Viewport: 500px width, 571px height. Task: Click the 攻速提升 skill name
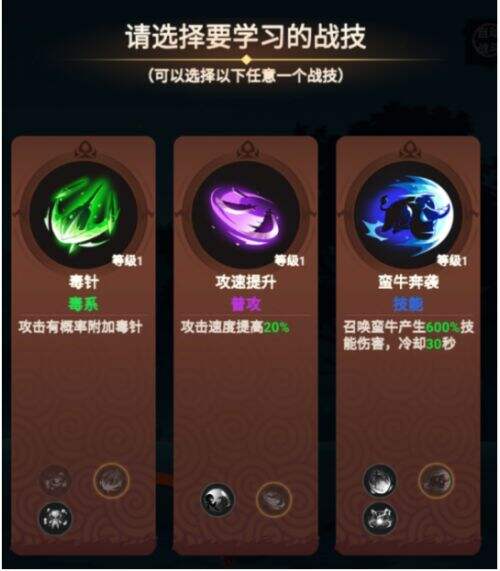(246, 282)
